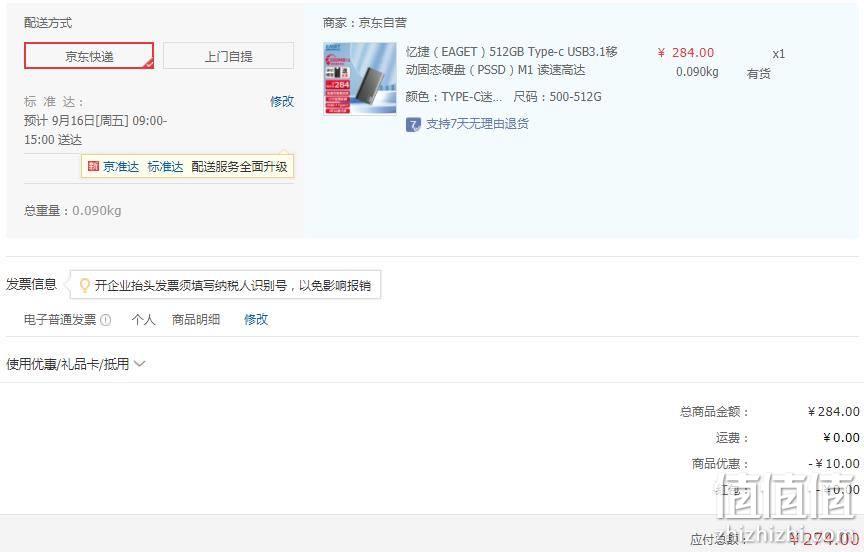
Task: Select 上门自提 pickup option
Action: tap(229, 56)
